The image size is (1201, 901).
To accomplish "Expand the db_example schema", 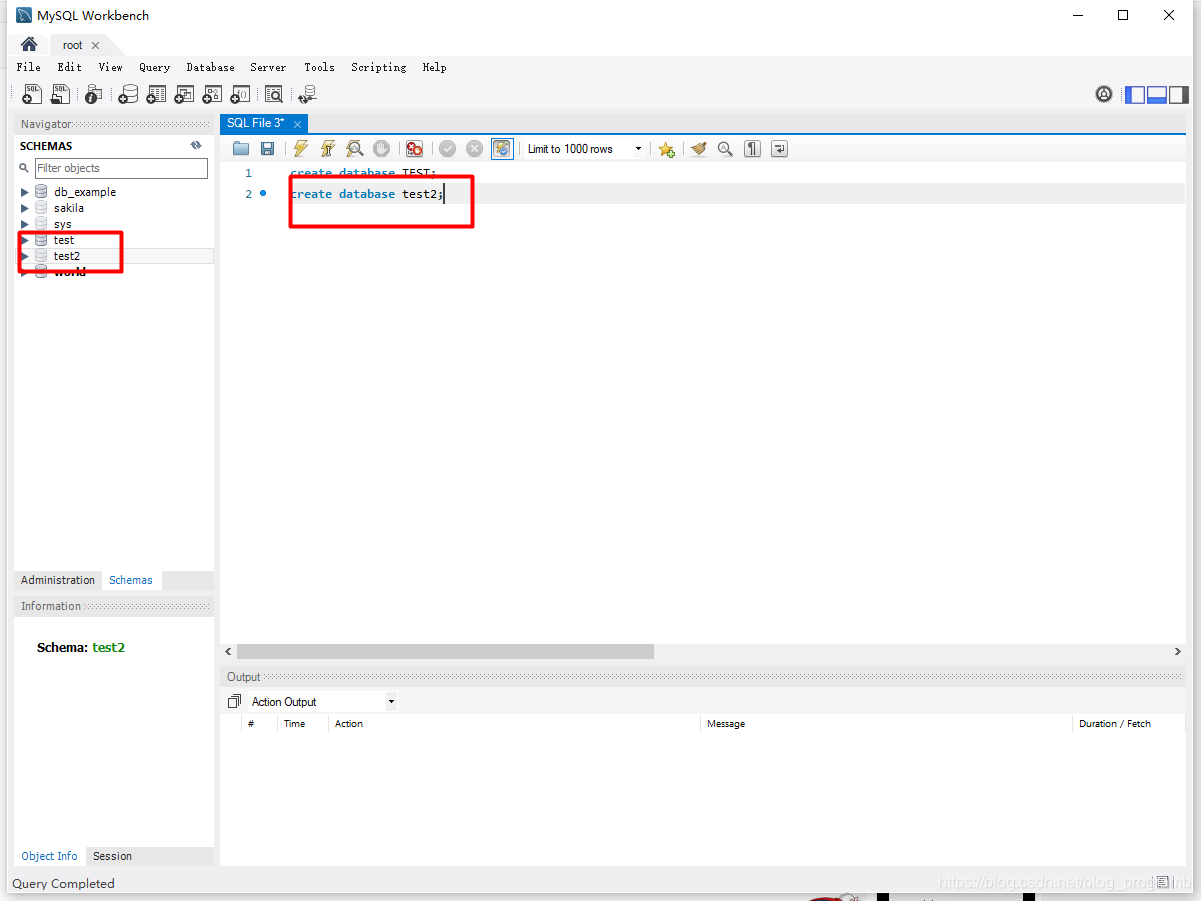I will 25,192.
